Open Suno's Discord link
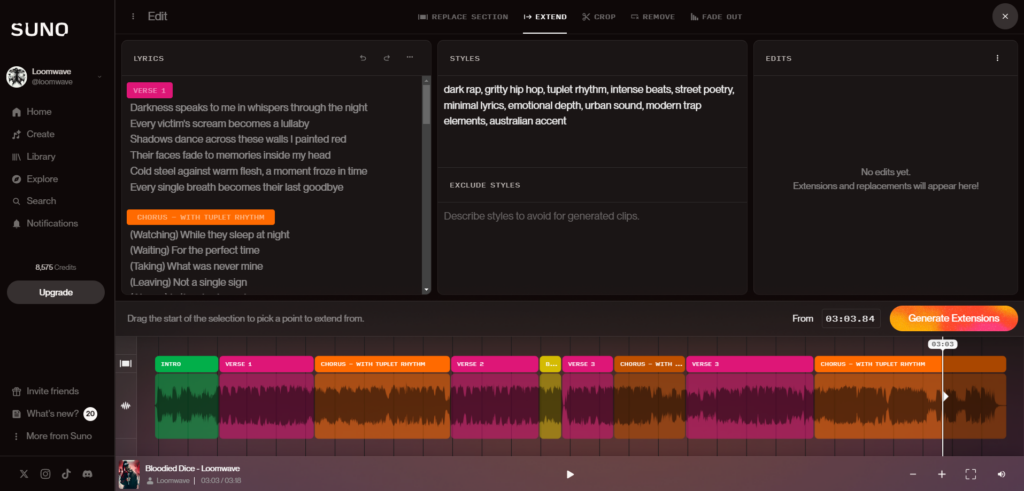Viewport: 1024px width, 491px height. tap(88, 474)
